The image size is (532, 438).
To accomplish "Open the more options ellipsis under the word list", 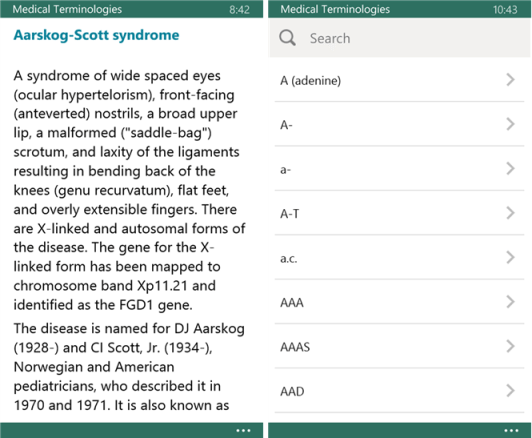I will [511, 431].
